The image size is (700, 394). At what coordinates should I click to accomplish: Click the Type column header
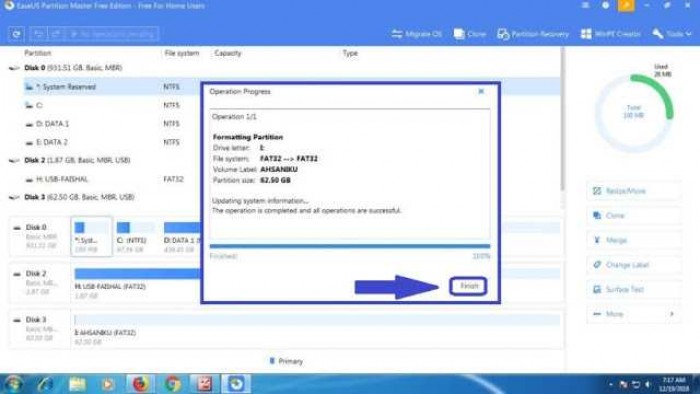coord(350,53)
